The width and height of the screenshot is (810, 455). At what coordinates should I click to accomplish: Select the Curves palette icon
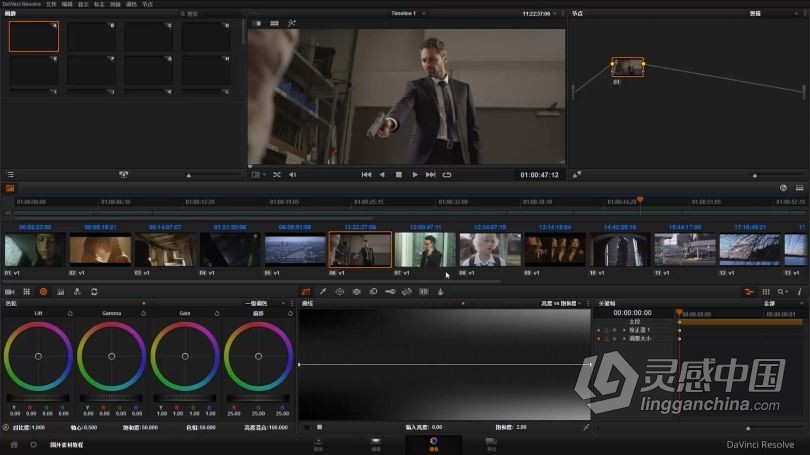tap(306, 292)
